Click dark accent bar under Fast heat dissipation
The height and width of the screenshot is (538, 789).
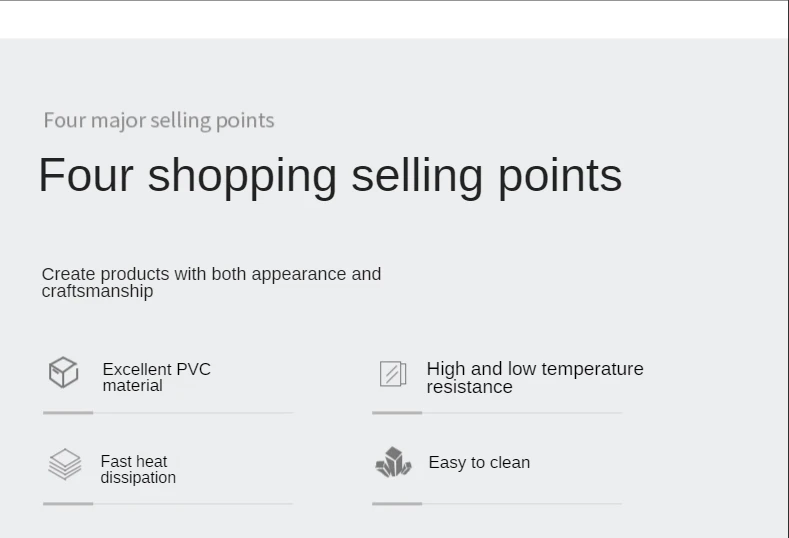coord(68,503)
